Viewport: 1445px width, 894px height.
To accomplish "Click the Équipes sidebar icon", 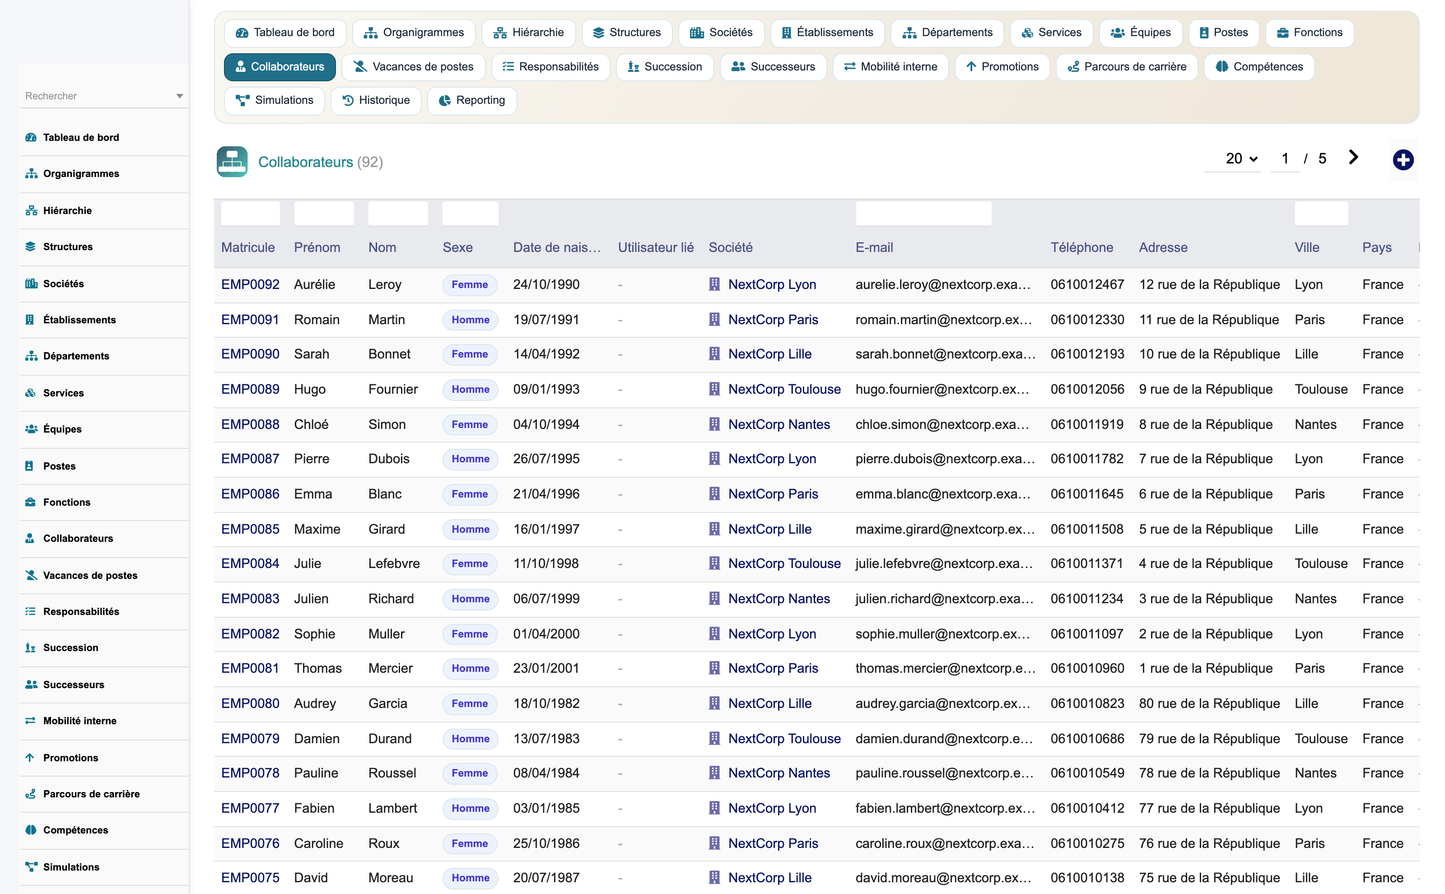I will 31,429.
